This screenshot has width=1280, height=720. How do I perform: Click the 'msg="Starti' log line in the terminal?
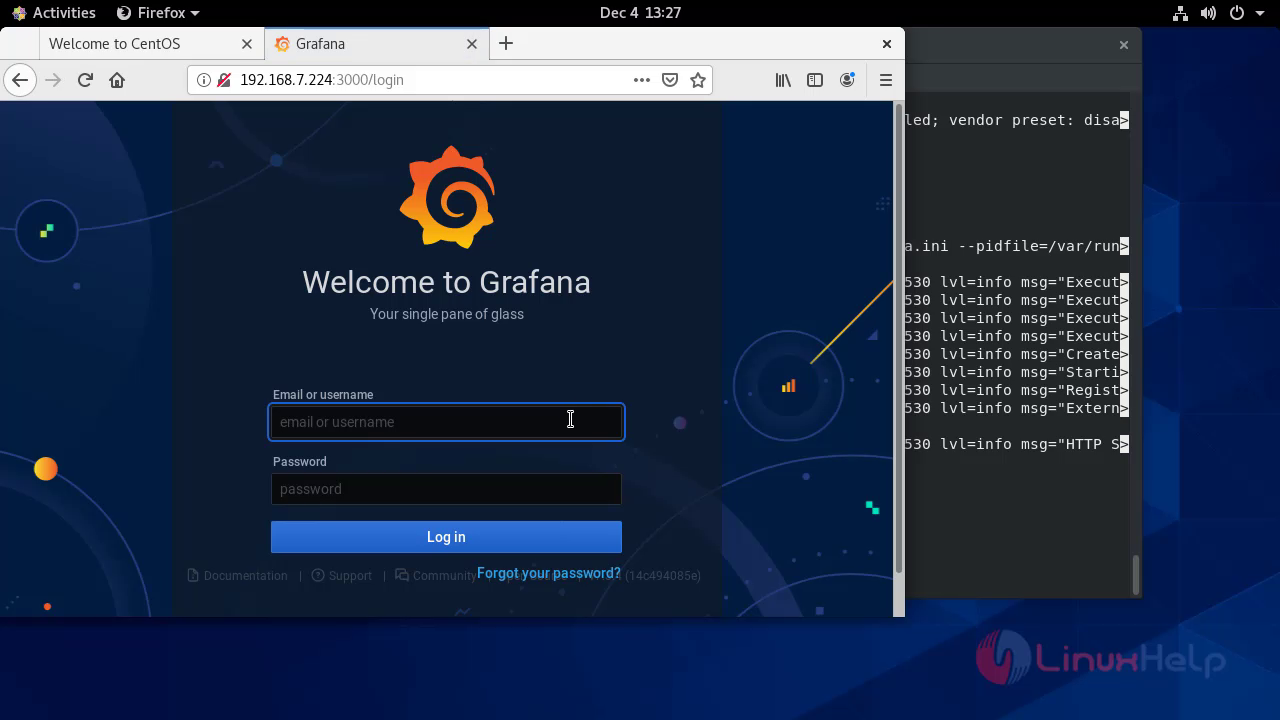(1016, 372)
